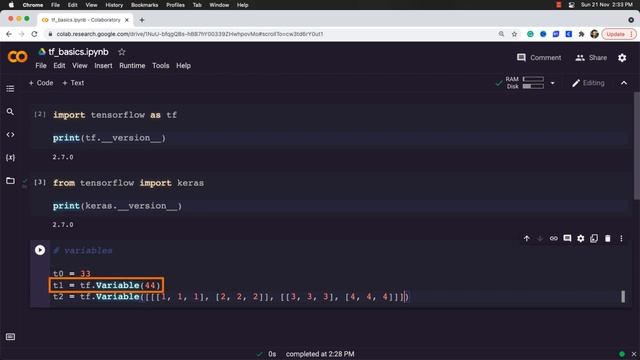Open the Editing mode dropdown
The height and width of the screenshot is (360, 640).
coord(588,83)
